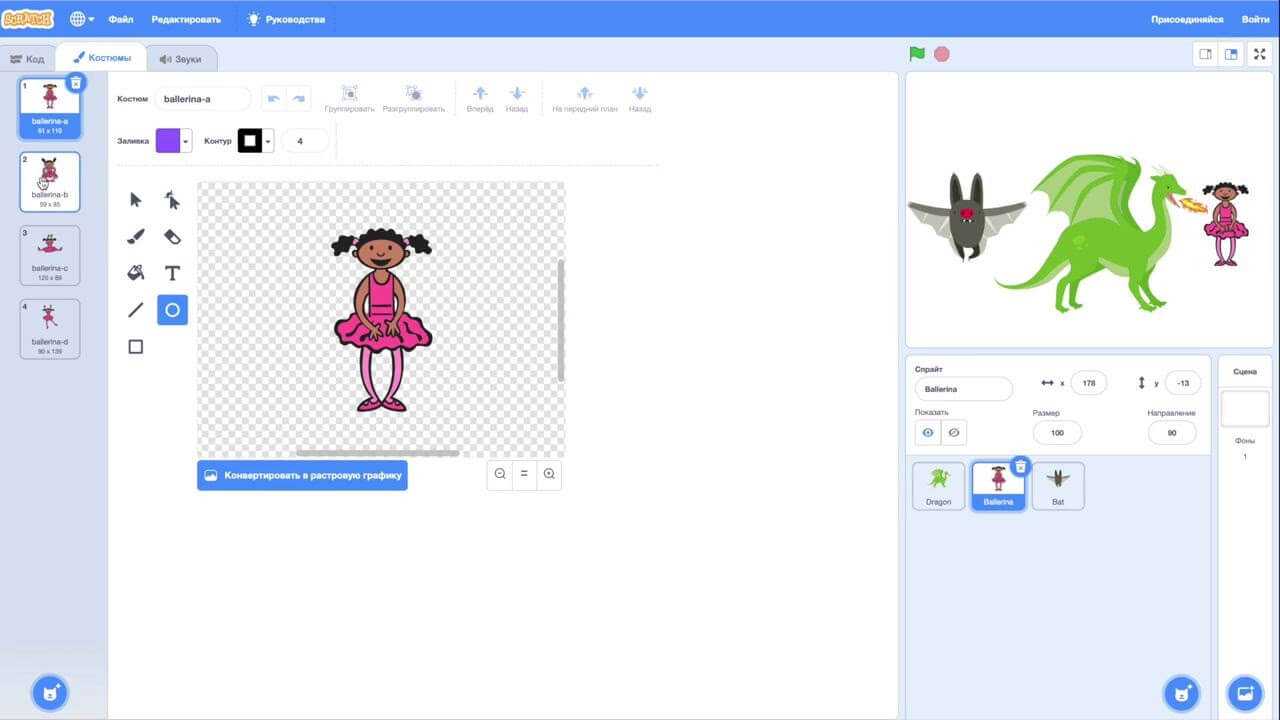Select the Fill bucket tool
The image size is (1280, 720).
click(136, 273)
